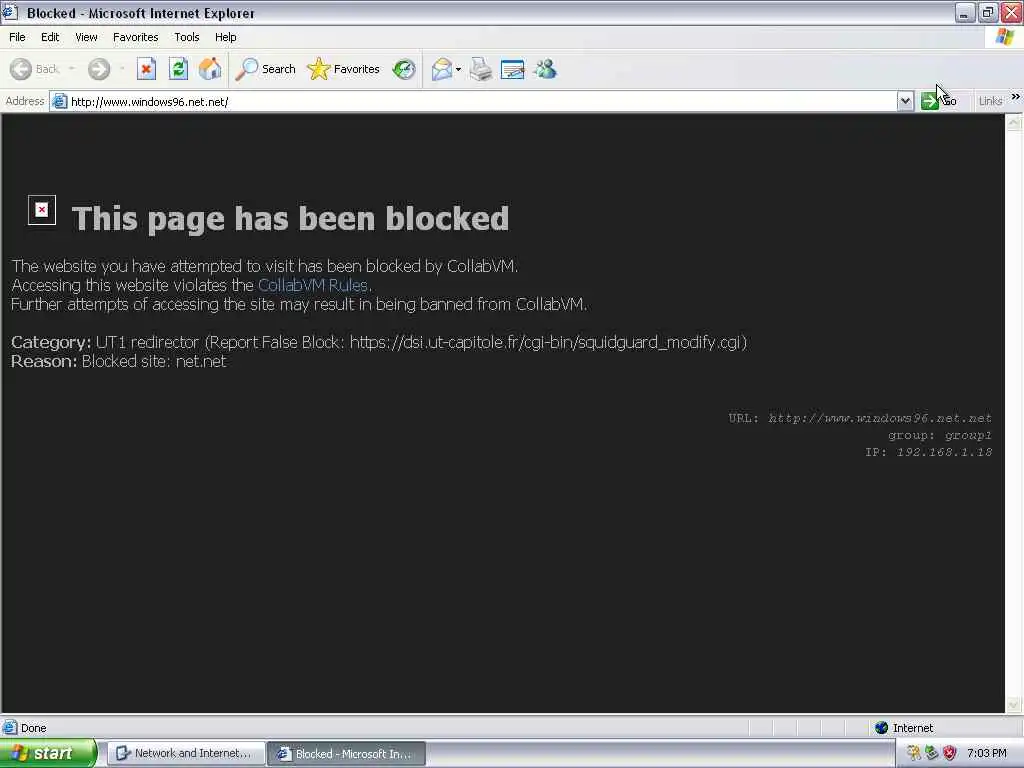Expand the Links toolbar chevron
This screenshot has height=768, width=1024.
tap(1016, 97)
